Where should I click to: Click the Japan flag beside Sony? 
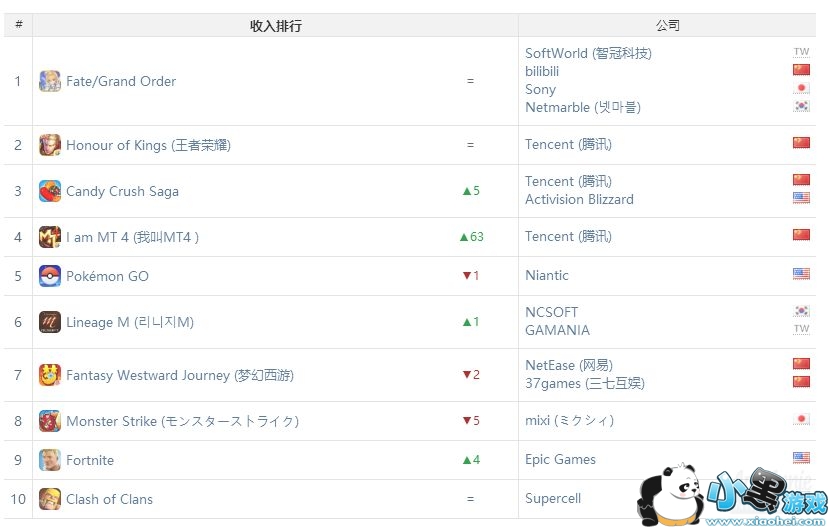click(x=801, y=89)
